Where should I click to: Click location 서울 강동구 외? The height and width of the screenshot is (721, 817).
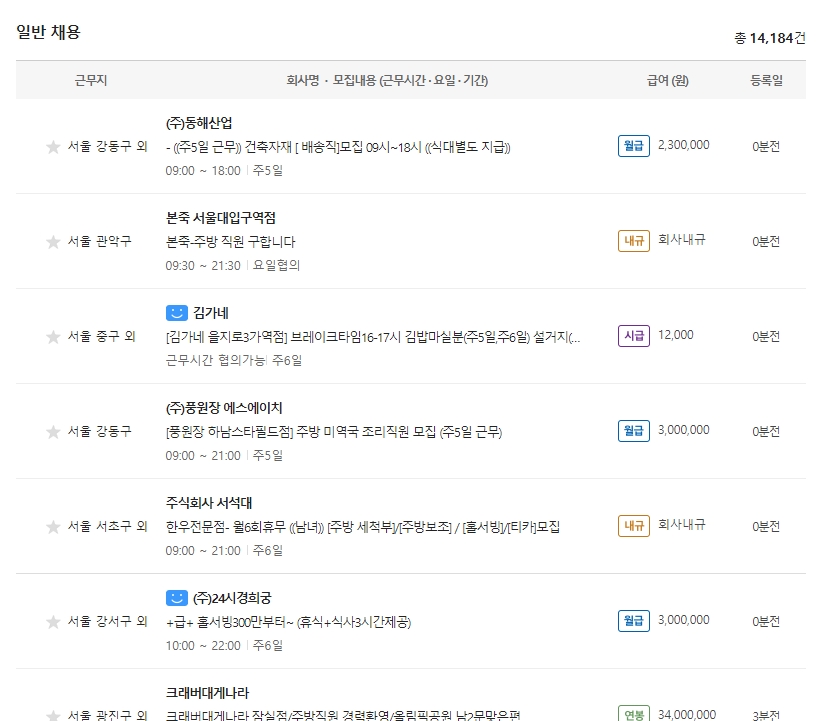[x=107, y=146]
